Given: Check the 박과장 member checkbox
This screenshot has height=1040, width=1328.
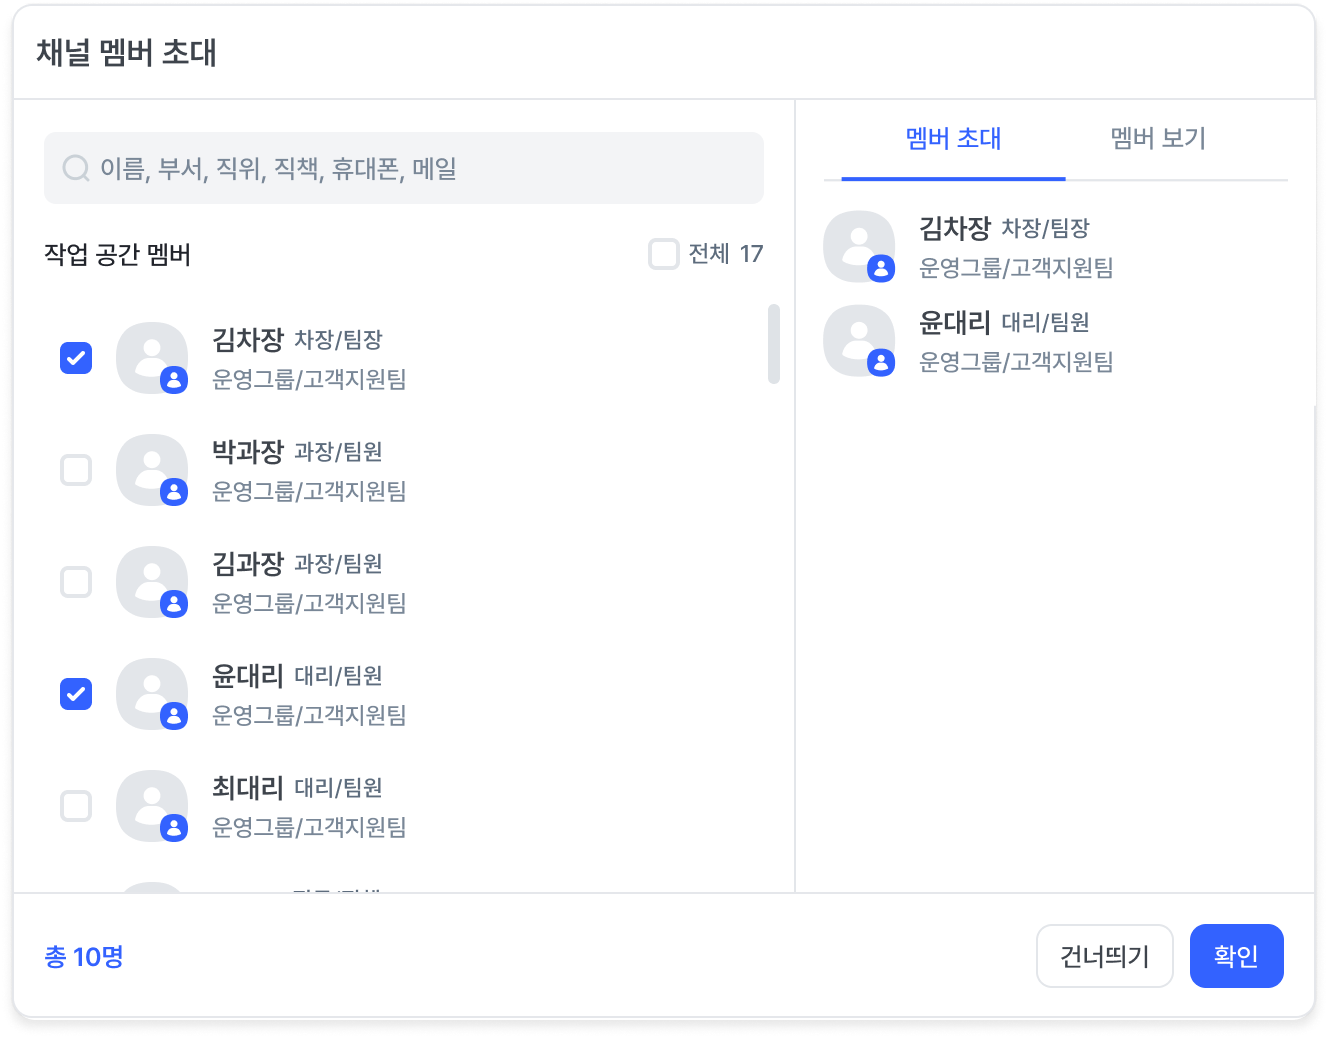Looking at the screenshot, I should pos(76,470).
